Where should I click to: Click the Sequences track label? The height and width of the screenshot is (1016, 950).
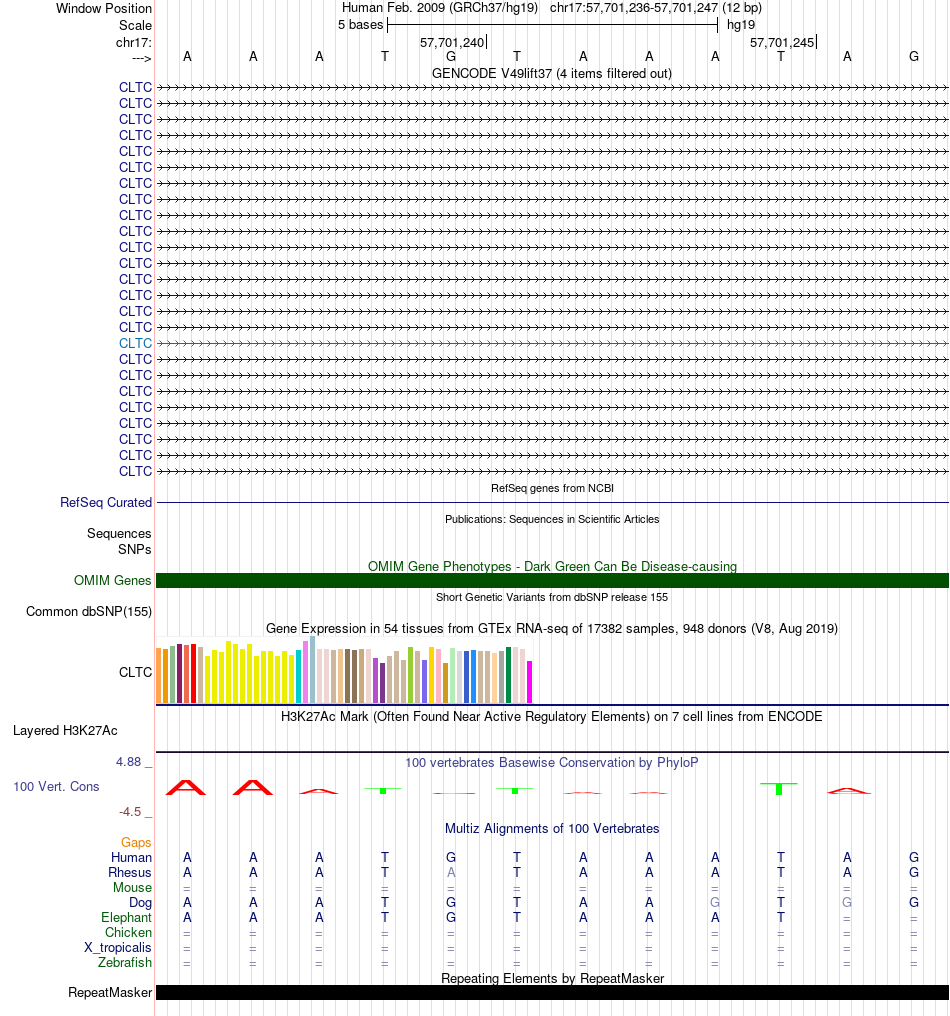[119, 533]
